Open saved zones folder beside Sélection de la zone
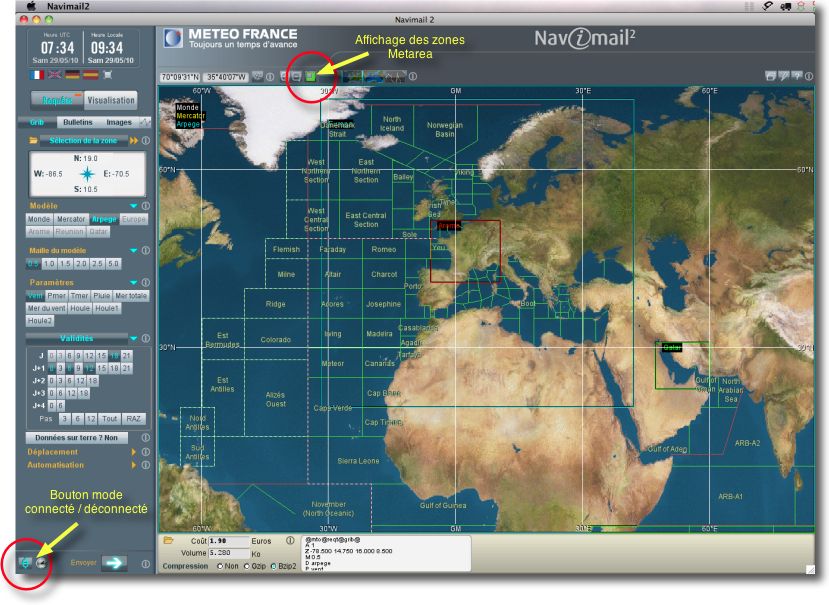829x605 pixels. tap(33, 141)
